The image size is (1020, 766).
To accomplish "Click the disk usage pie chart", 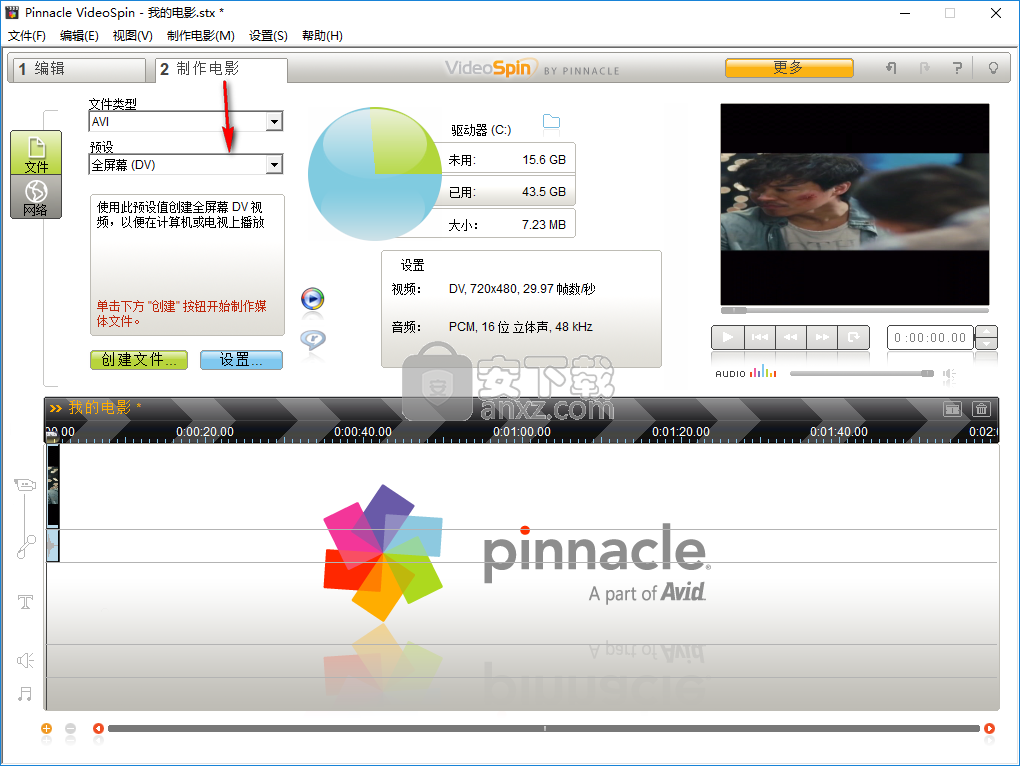I will coord(375,174).
